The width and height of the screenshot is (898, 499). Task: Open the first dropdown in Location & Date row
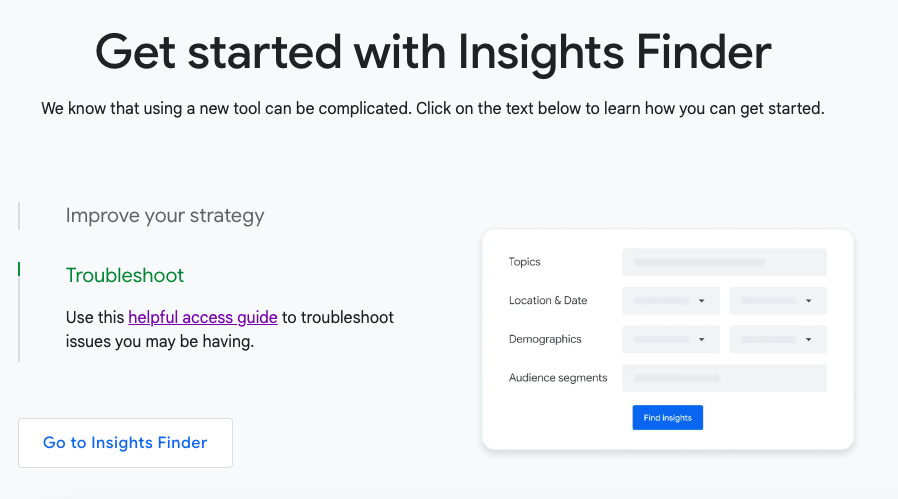(x=671, y=301)
